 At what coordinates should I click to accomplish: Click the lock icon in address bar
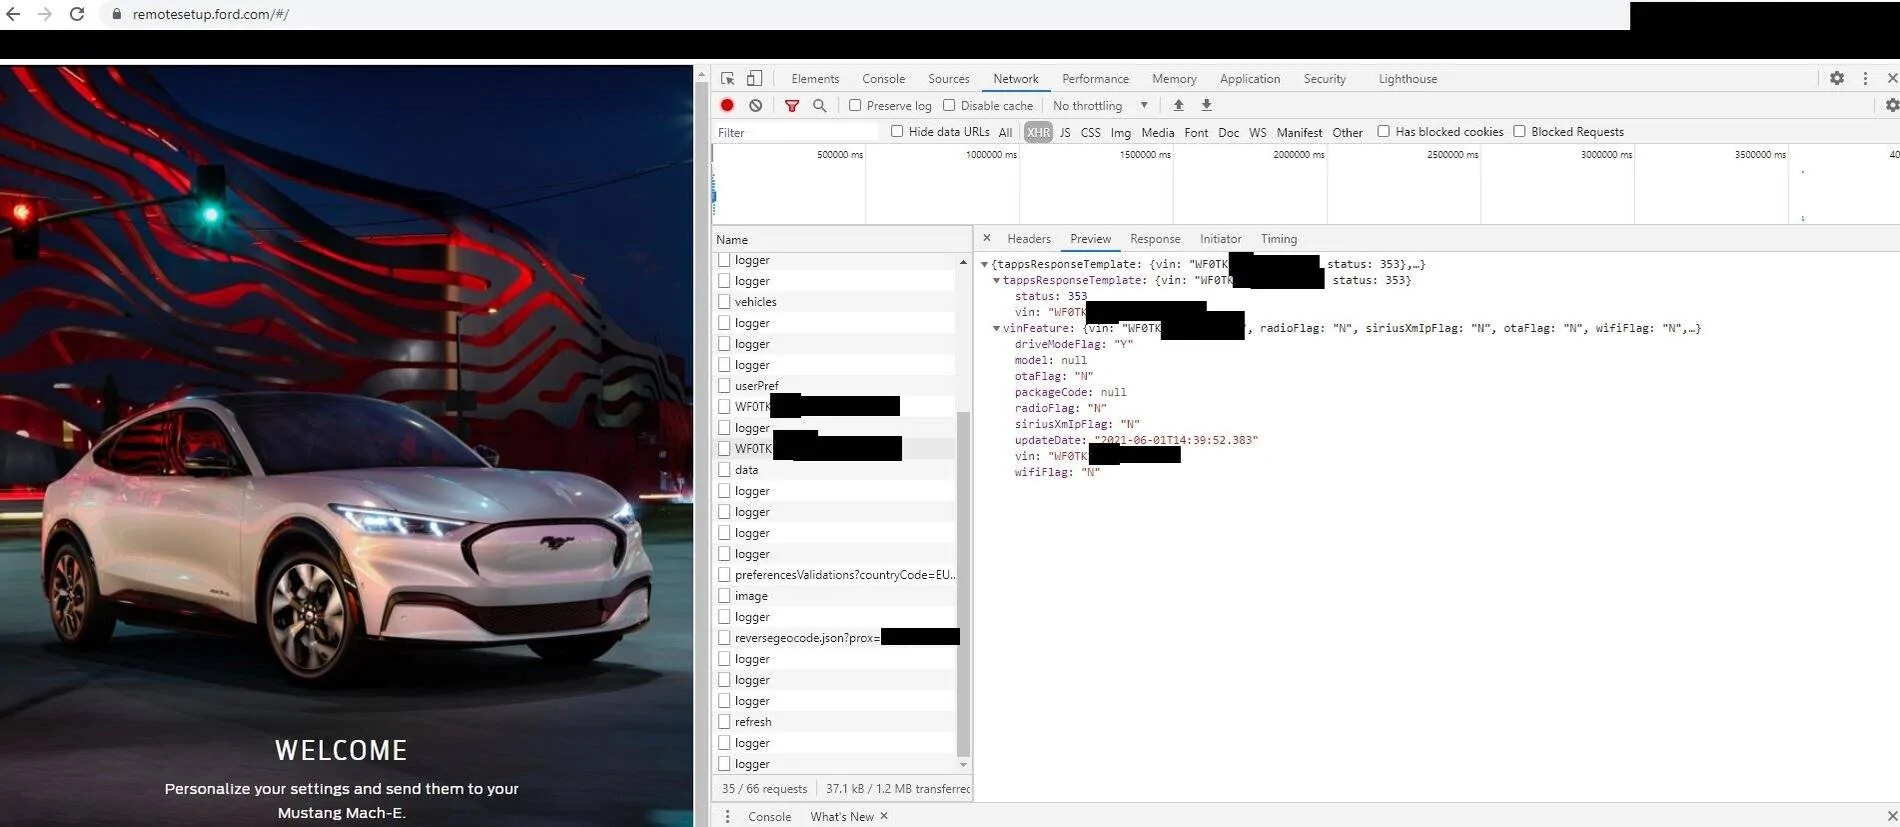point(116,15)
